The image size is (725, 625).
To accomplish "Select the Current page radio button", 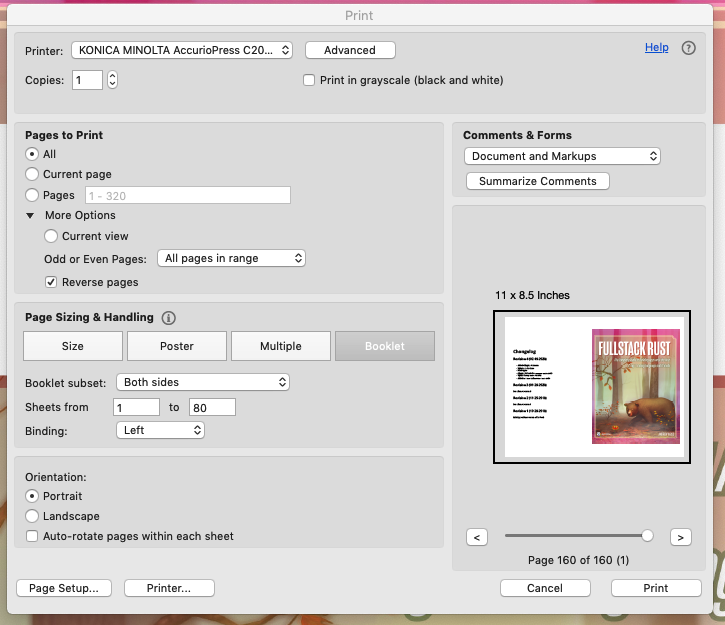I will pos(32,174).
